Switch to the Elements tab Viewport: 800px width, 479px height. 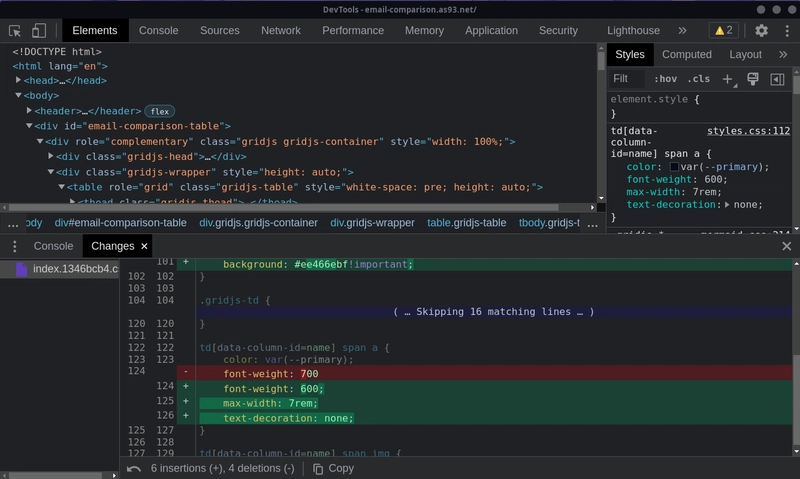pos(95,31)
